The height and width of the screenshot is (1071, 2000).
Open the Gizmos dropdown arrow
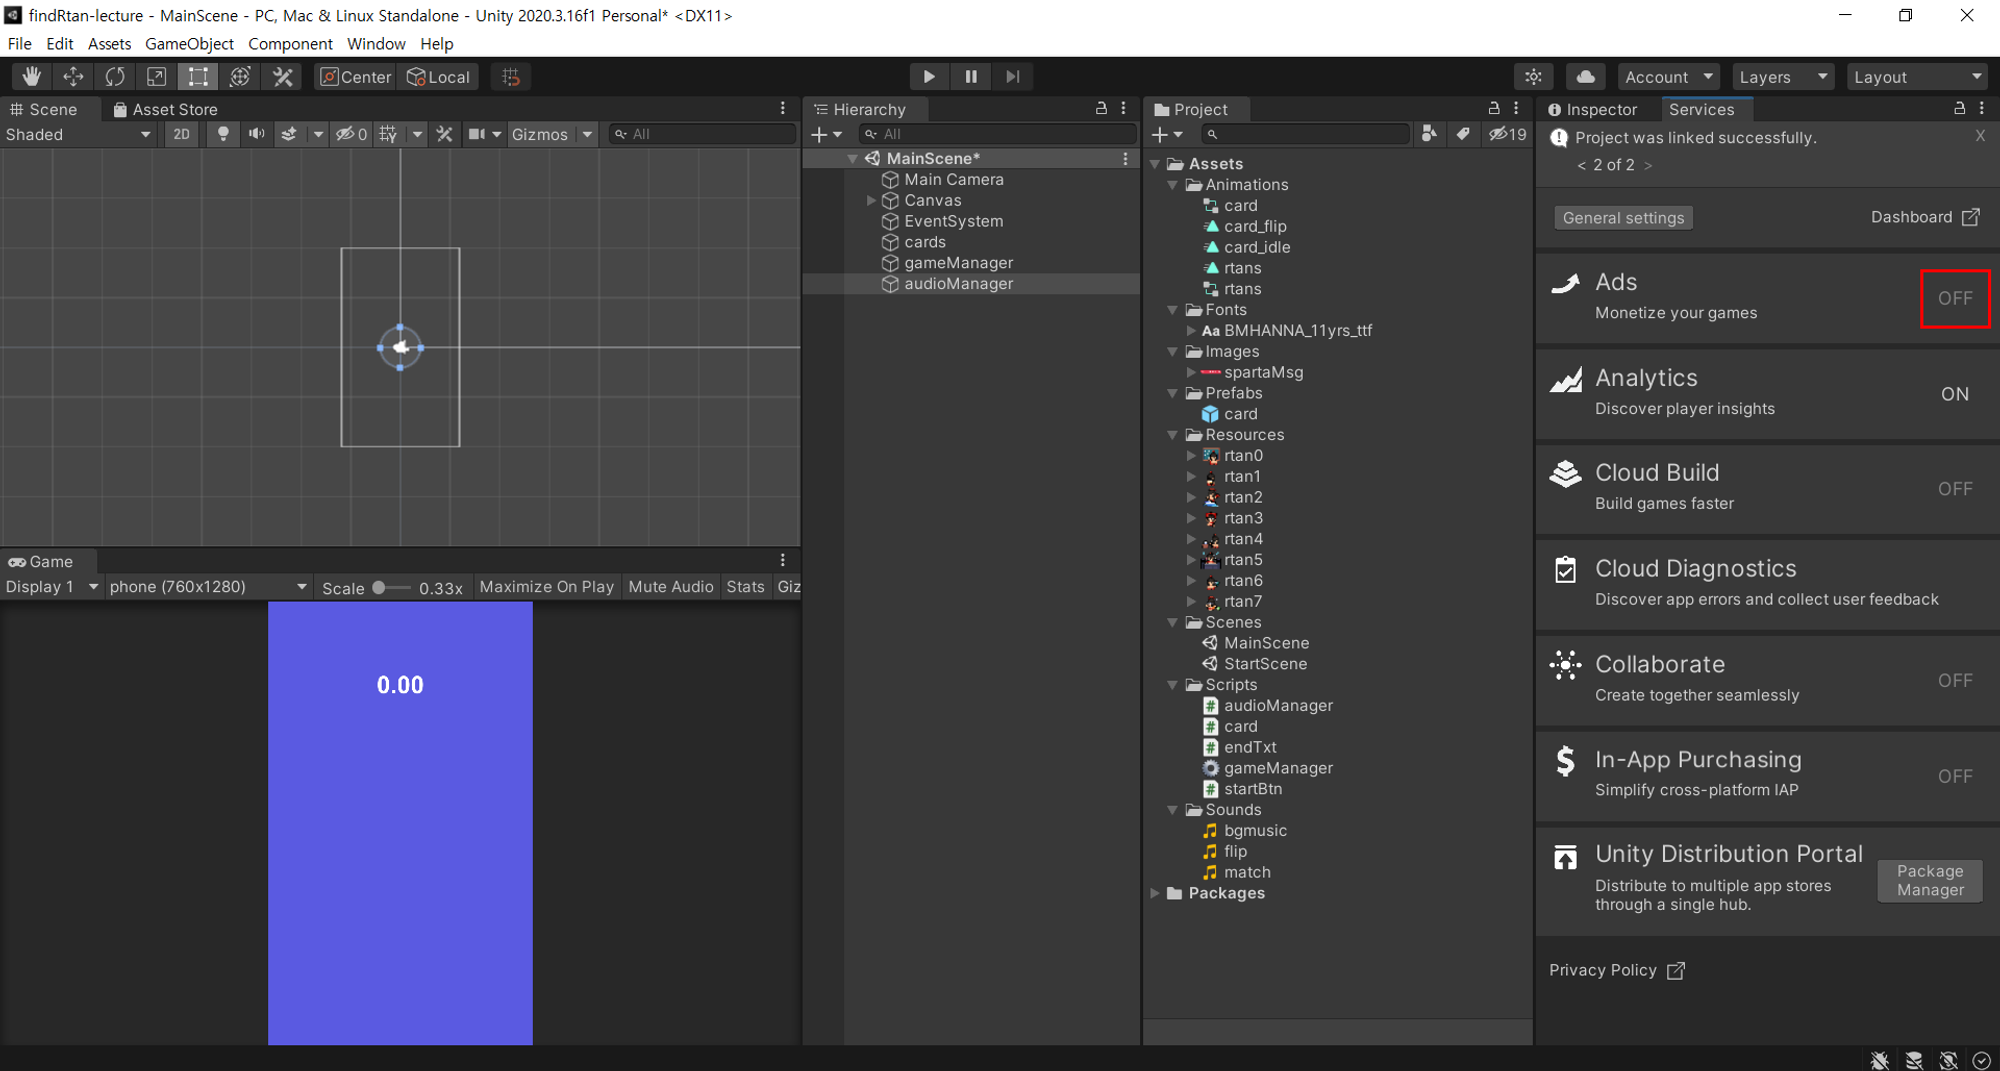[588, 134]
